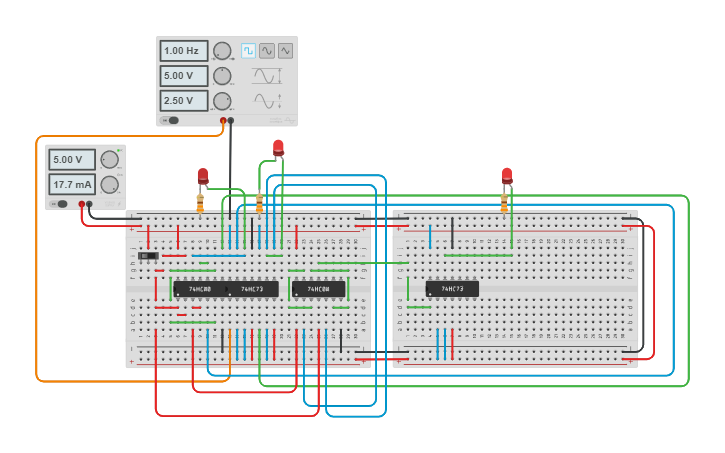
Task: Click the 74HC08 chip on left breadboard
Action: [318, 289]
